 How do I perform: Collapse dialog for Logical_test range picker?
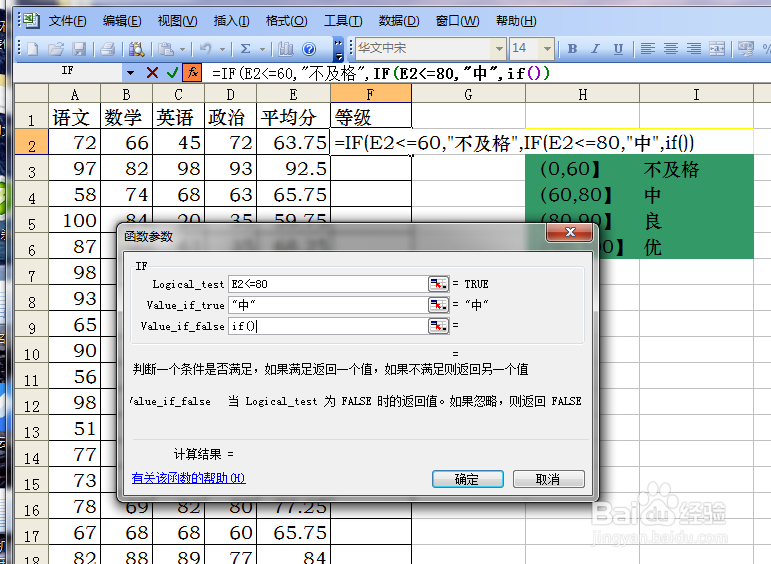pos(438,284)
